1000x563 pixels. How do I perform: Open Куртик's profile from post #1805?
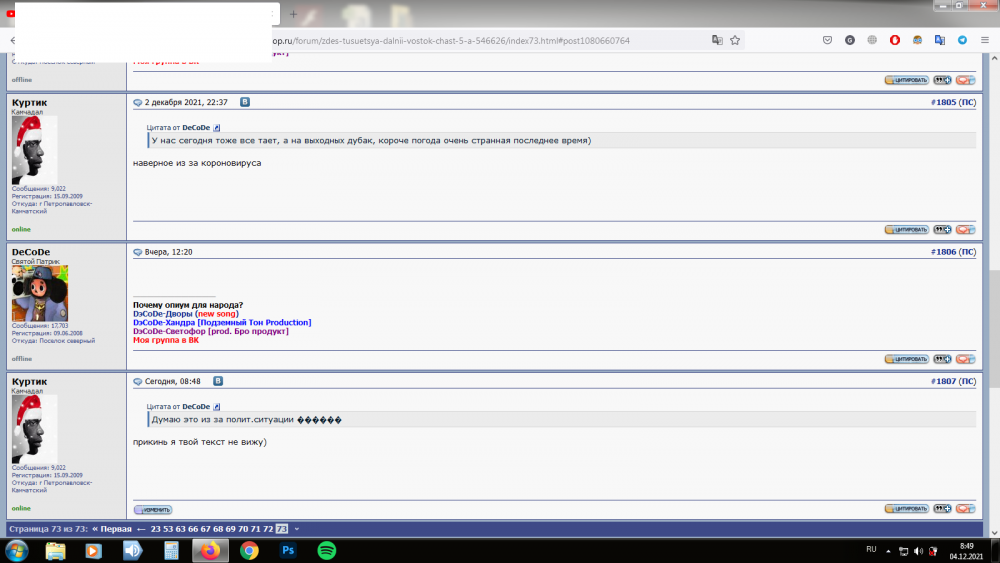click(x=29, y=102)
